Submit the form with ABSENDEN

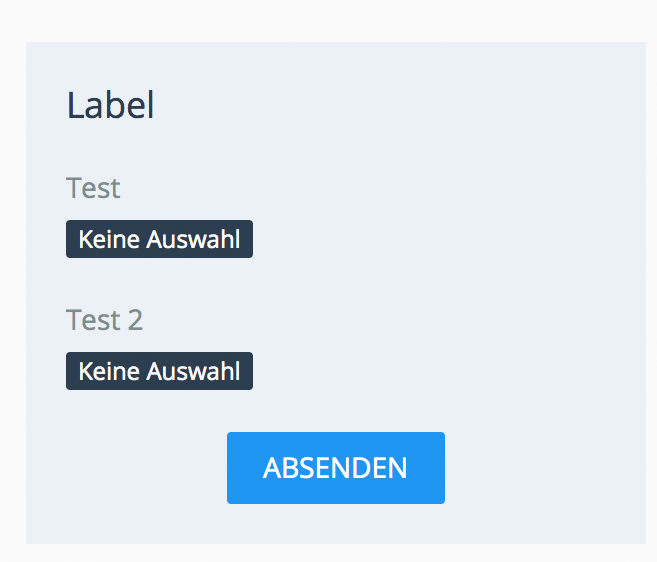coord(335,468)
